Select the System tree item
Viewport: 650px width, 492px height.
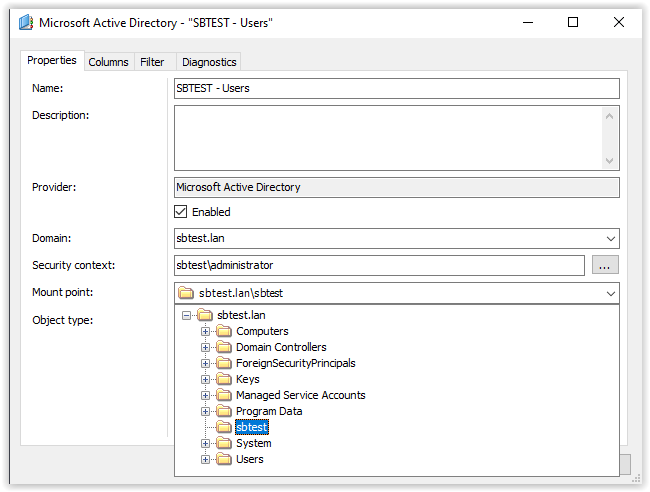coord(253,443)
